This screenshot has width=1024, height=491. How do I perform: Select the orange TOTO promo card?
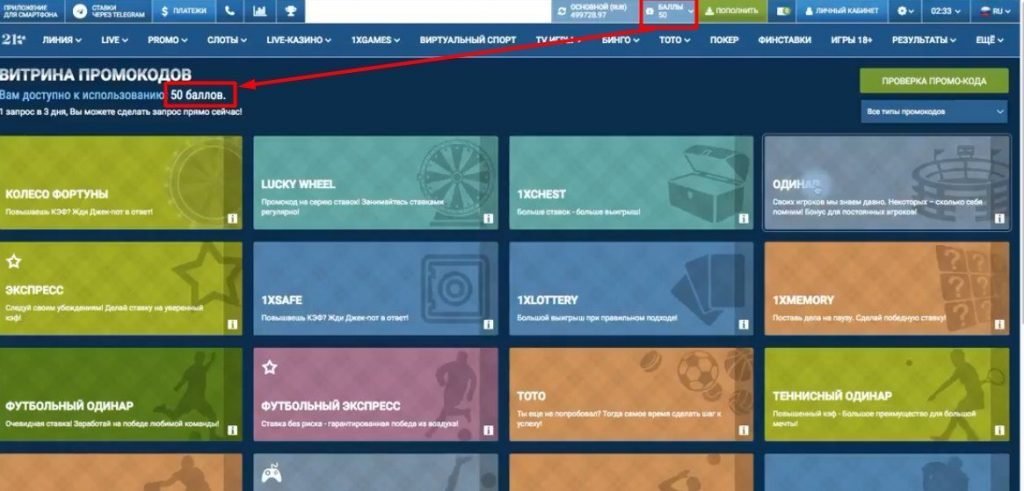631,394
